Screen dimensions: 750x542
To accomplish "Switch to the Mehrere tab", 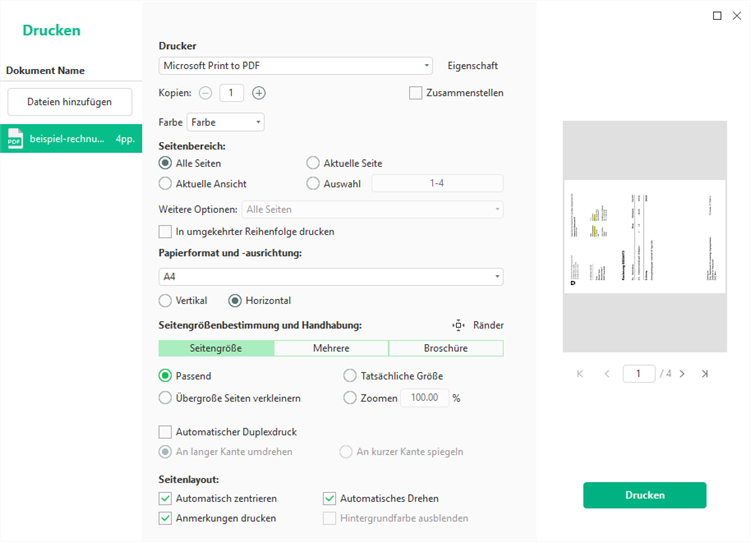I will 331,348.
